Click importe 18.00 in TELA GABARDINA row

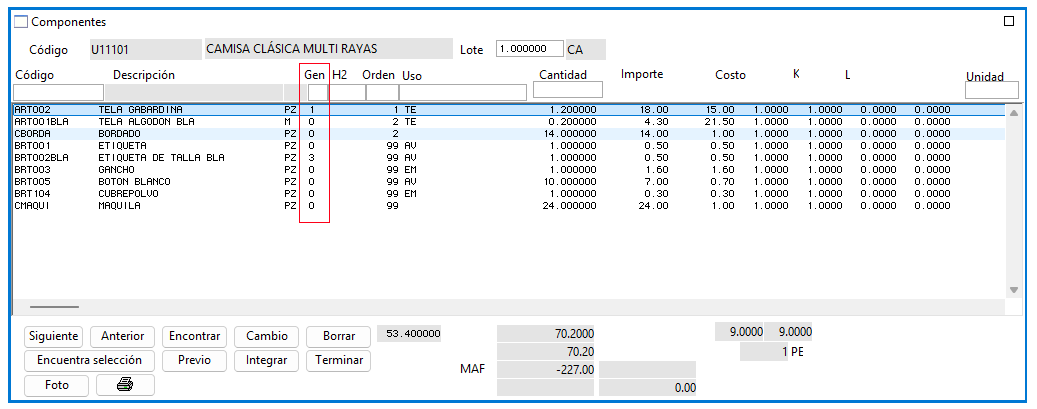point(653,110)
